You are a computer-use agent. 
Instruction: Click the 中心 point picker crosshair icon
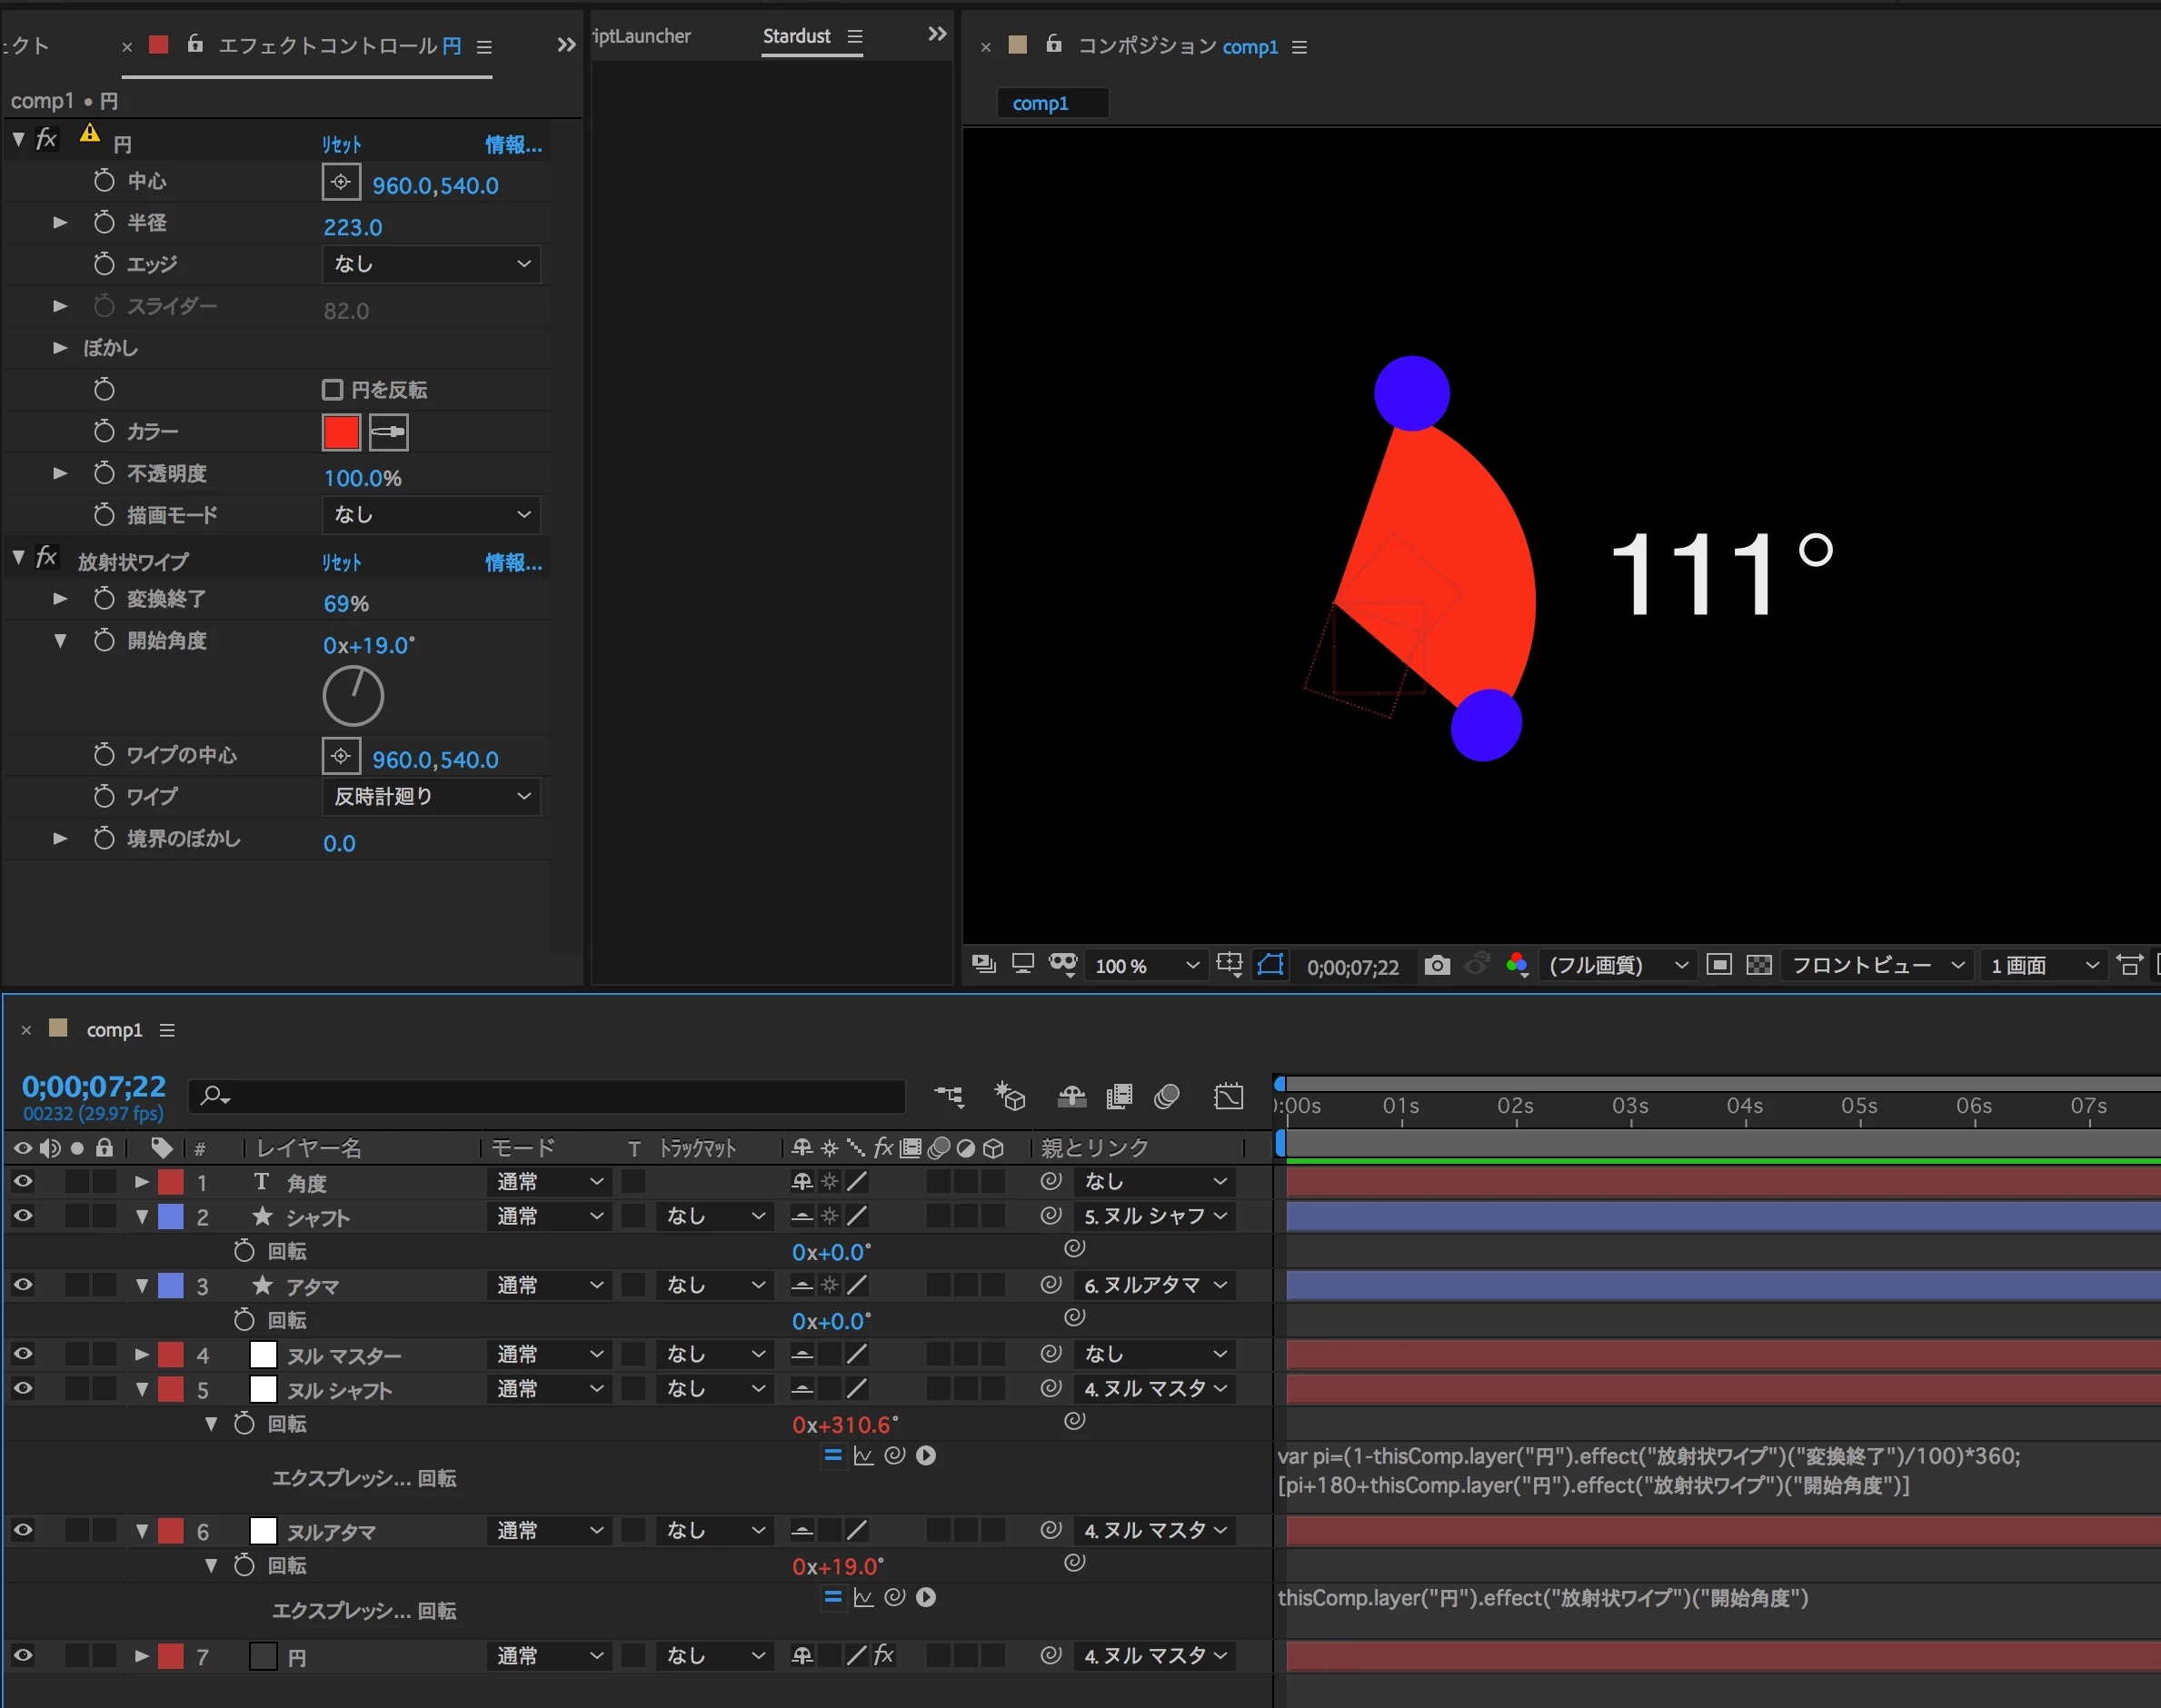341,182
